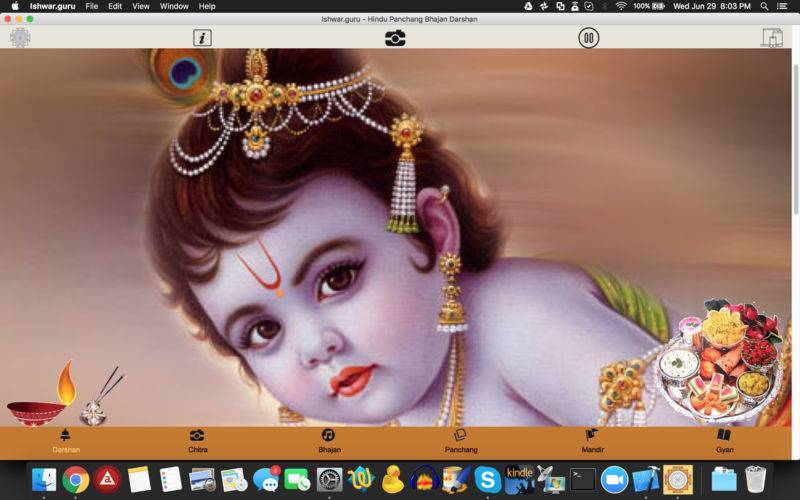This screenshot has height=500, width=800.
Task: Open the Help menu
Action: 207,6
